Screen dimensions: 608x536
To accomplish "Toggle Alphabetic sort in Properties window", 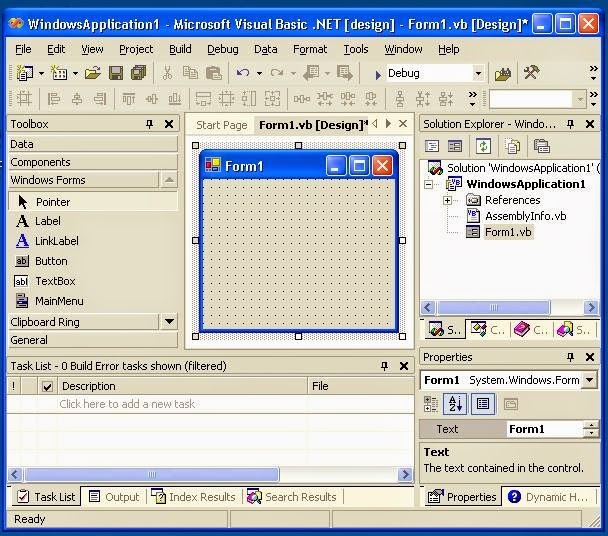I will coord(455,404).
